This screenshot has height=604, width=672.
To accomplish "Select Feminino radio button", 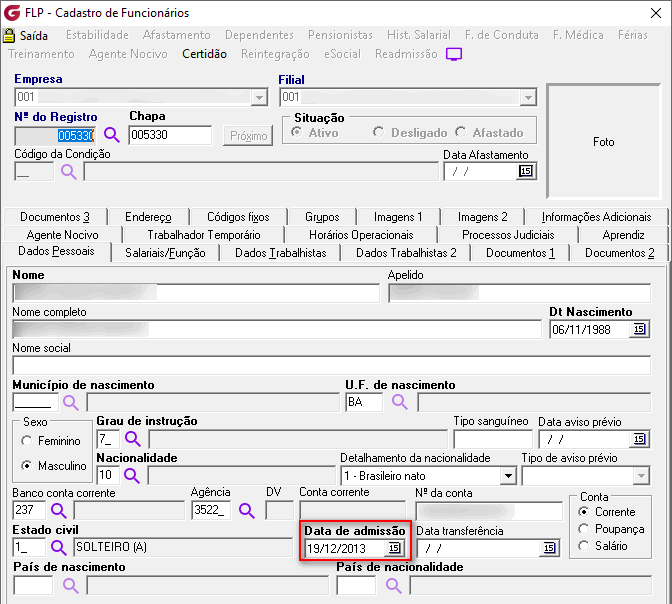I will point(28,441).
